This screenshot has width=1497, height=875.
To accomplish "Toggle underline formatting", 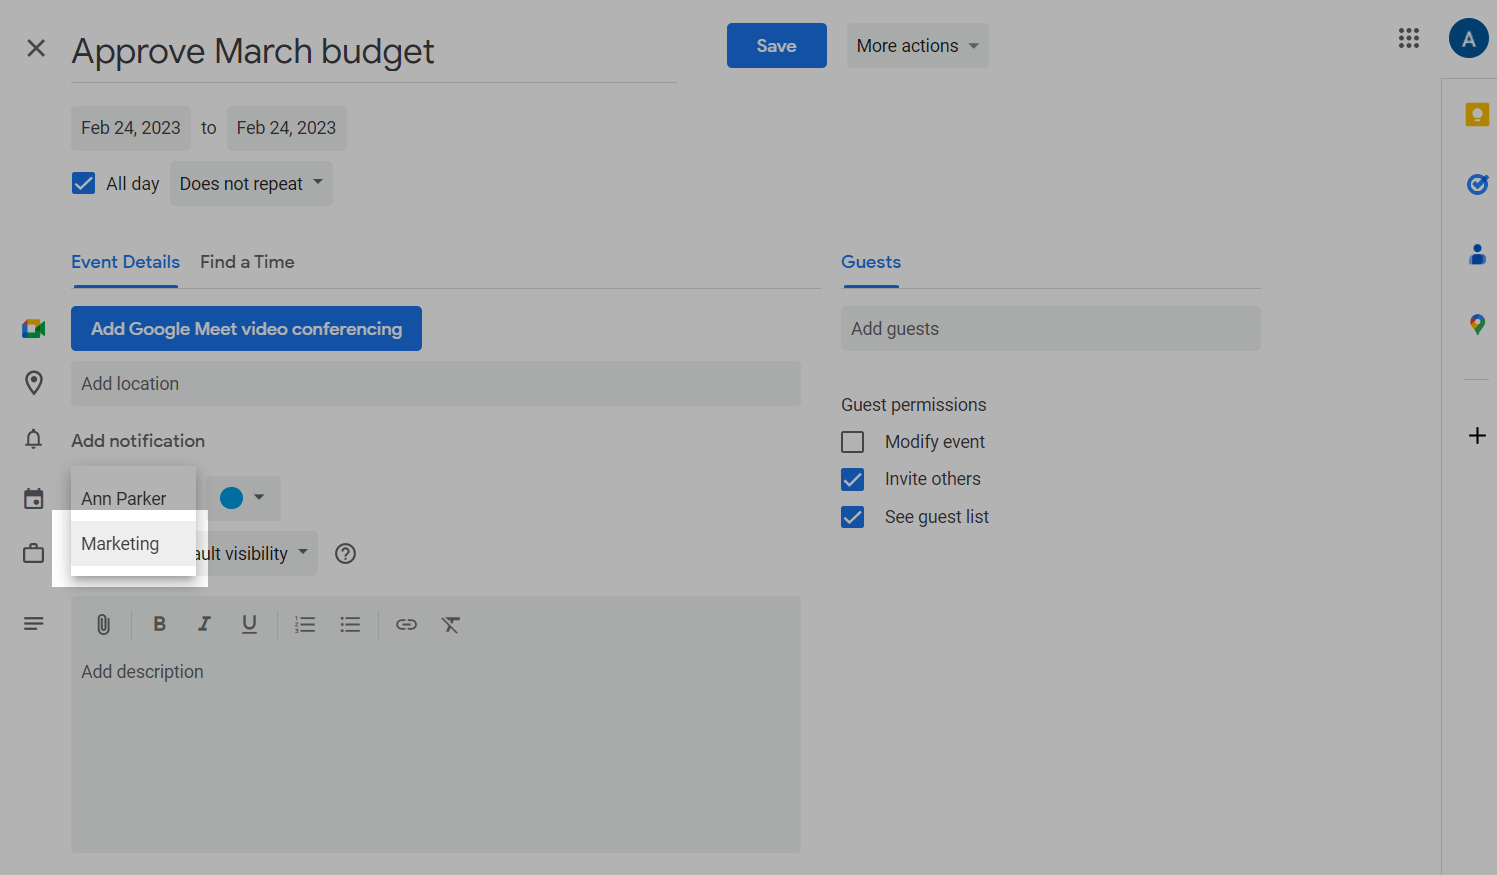I will tap(249, 624).
